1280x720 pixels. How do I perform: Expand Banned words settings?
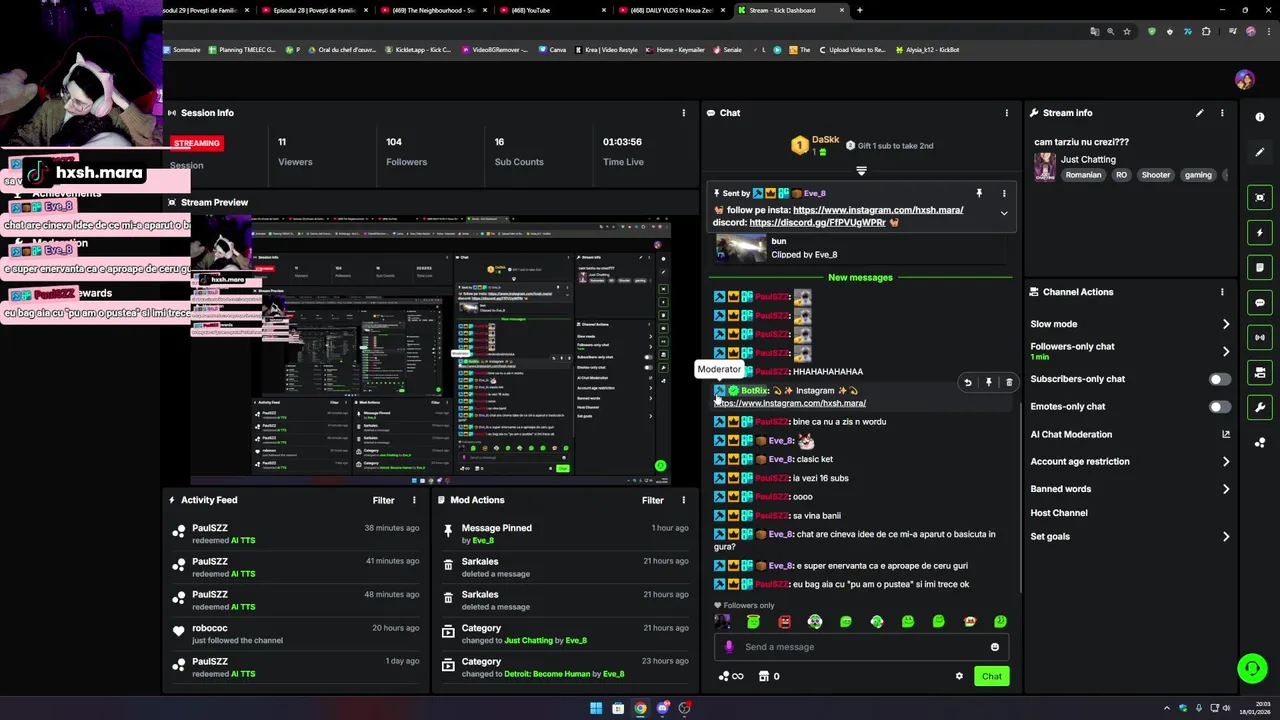tap(1226, 489)
